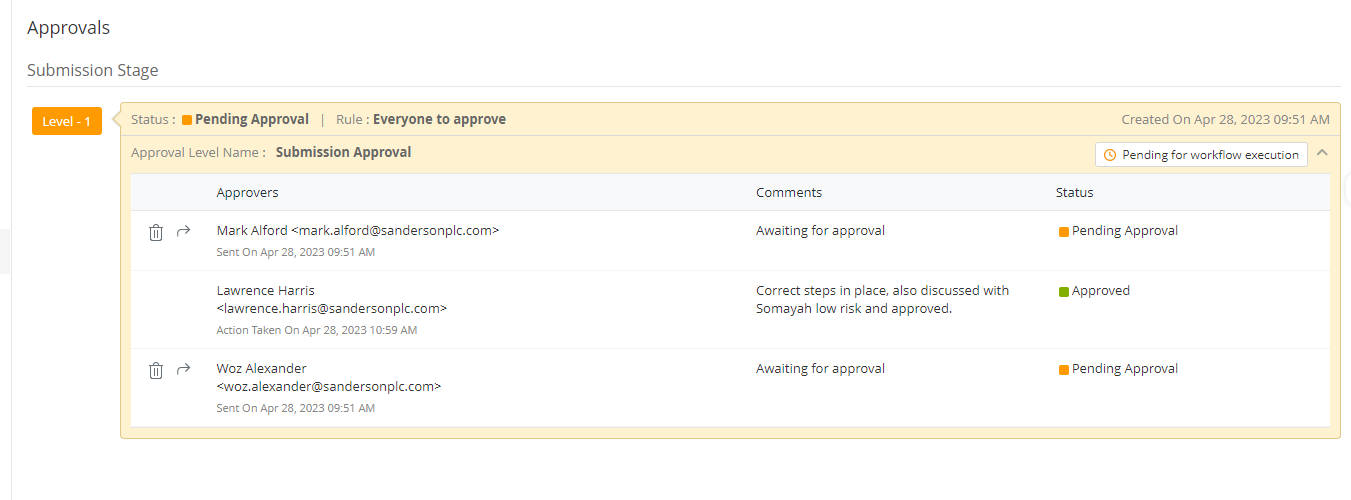1351x500 pixels.
Task: Remove Woz Alexander using trash icon
Action: point(156,370)
